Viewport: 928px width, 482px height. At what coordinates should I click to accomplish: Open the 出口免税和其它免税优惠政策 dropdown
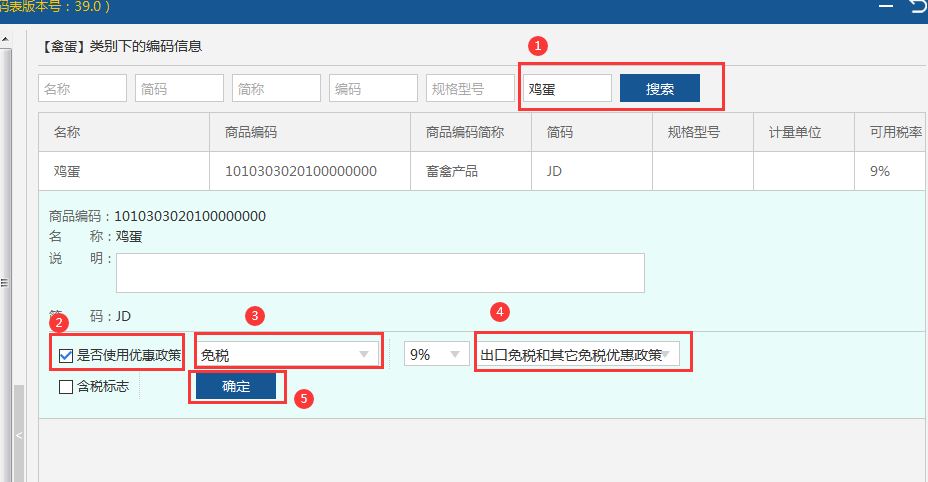click(578, 354)
